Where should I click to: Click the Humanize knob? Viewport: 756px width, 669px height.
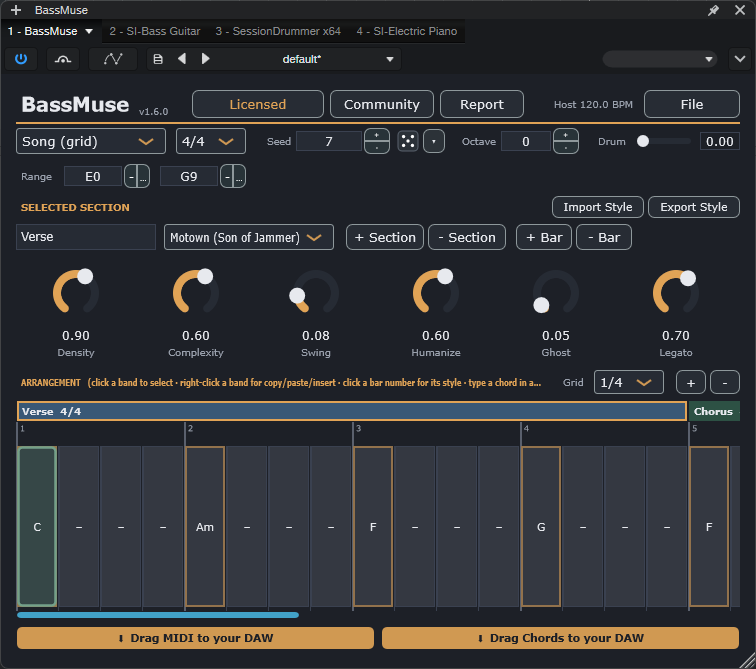[x=436, y=293]
